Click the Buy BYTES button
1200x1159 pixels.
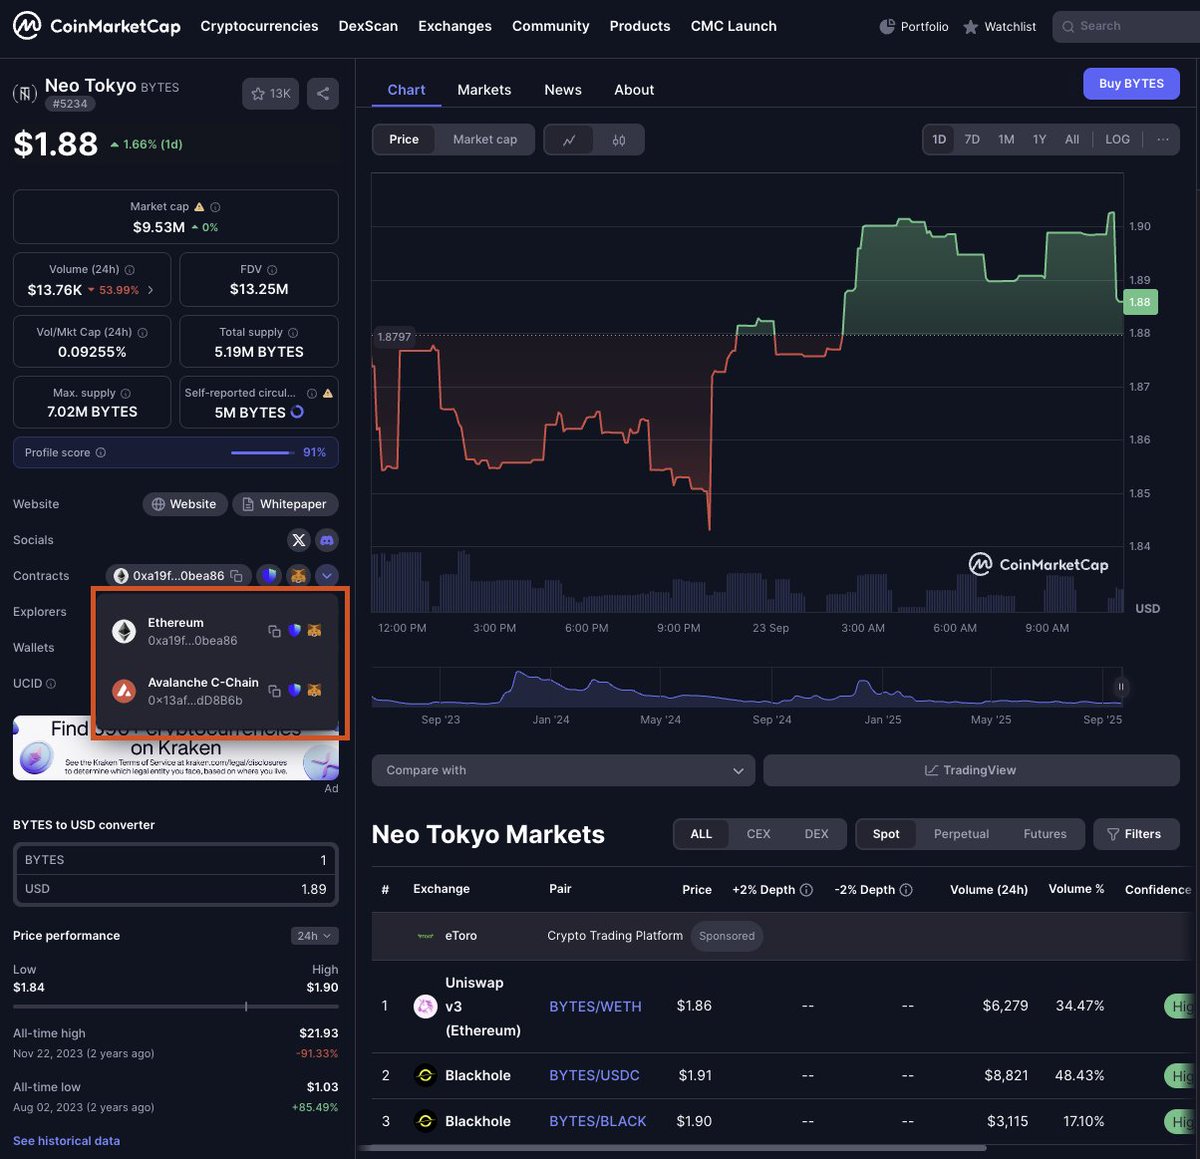click(1131, 84)
